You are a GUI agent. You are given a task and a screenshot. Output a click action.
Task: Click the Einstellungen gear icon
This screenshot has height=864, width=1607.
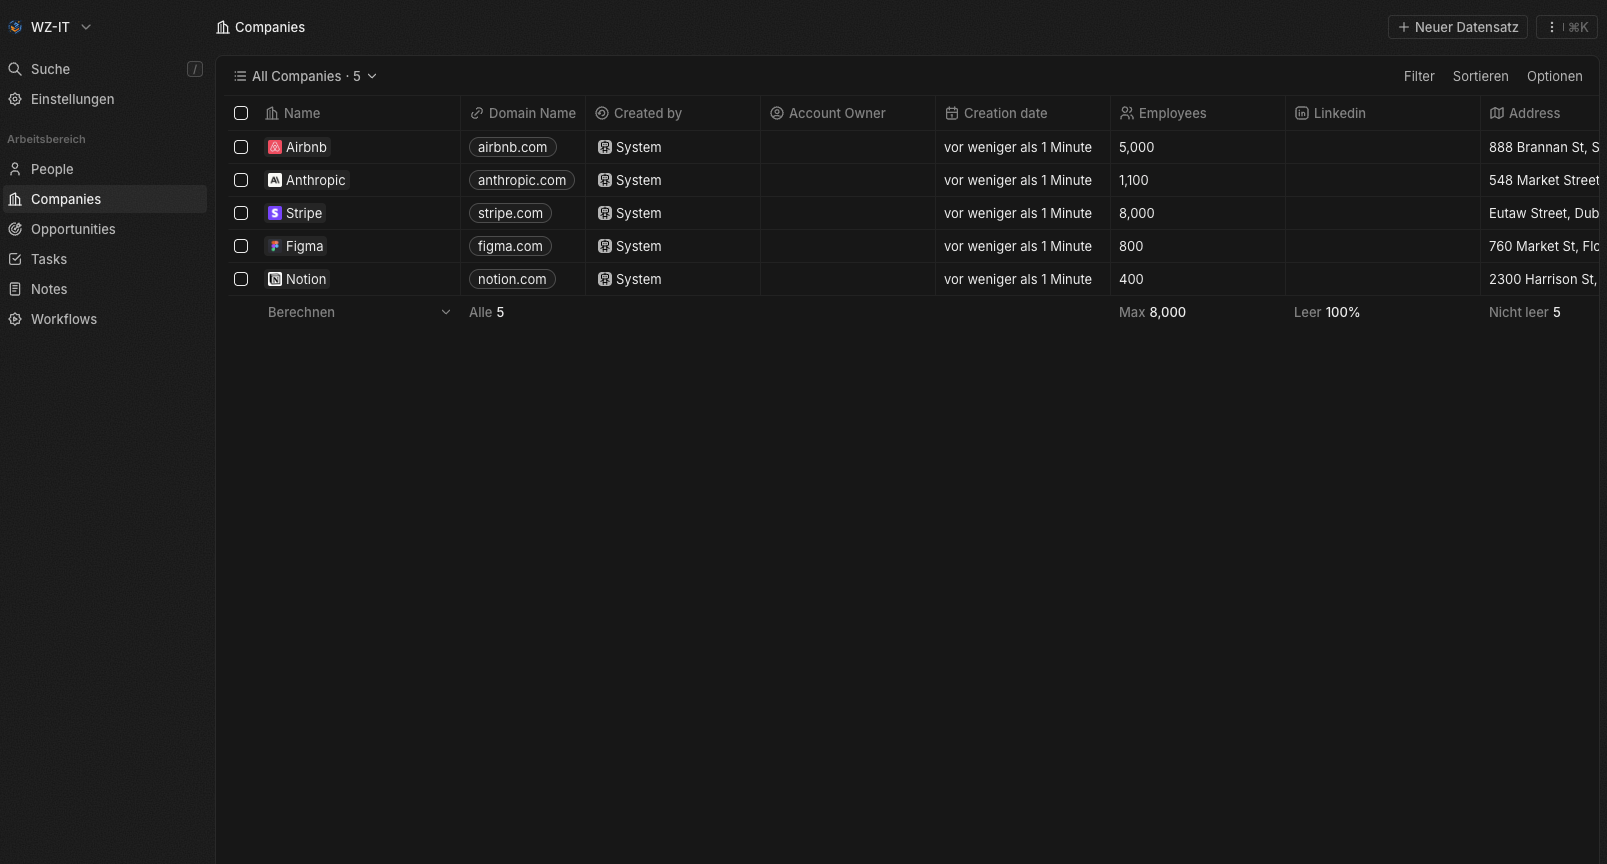(x=15, y=99)
